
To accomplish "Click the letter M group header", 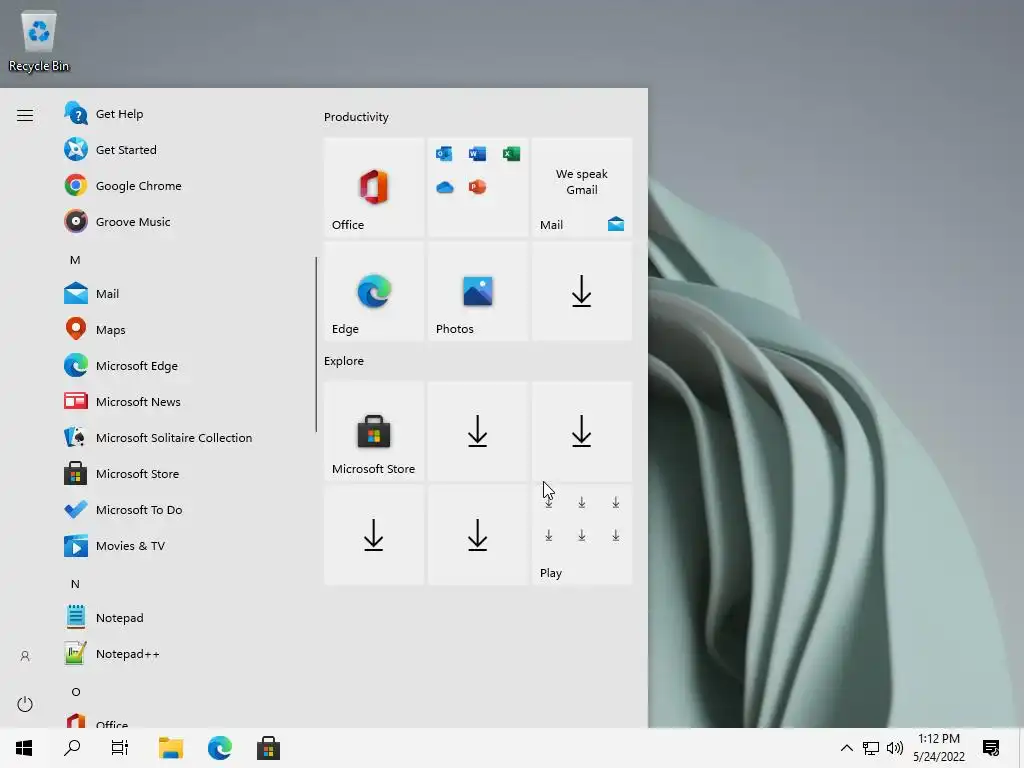I will pos(75,260).
